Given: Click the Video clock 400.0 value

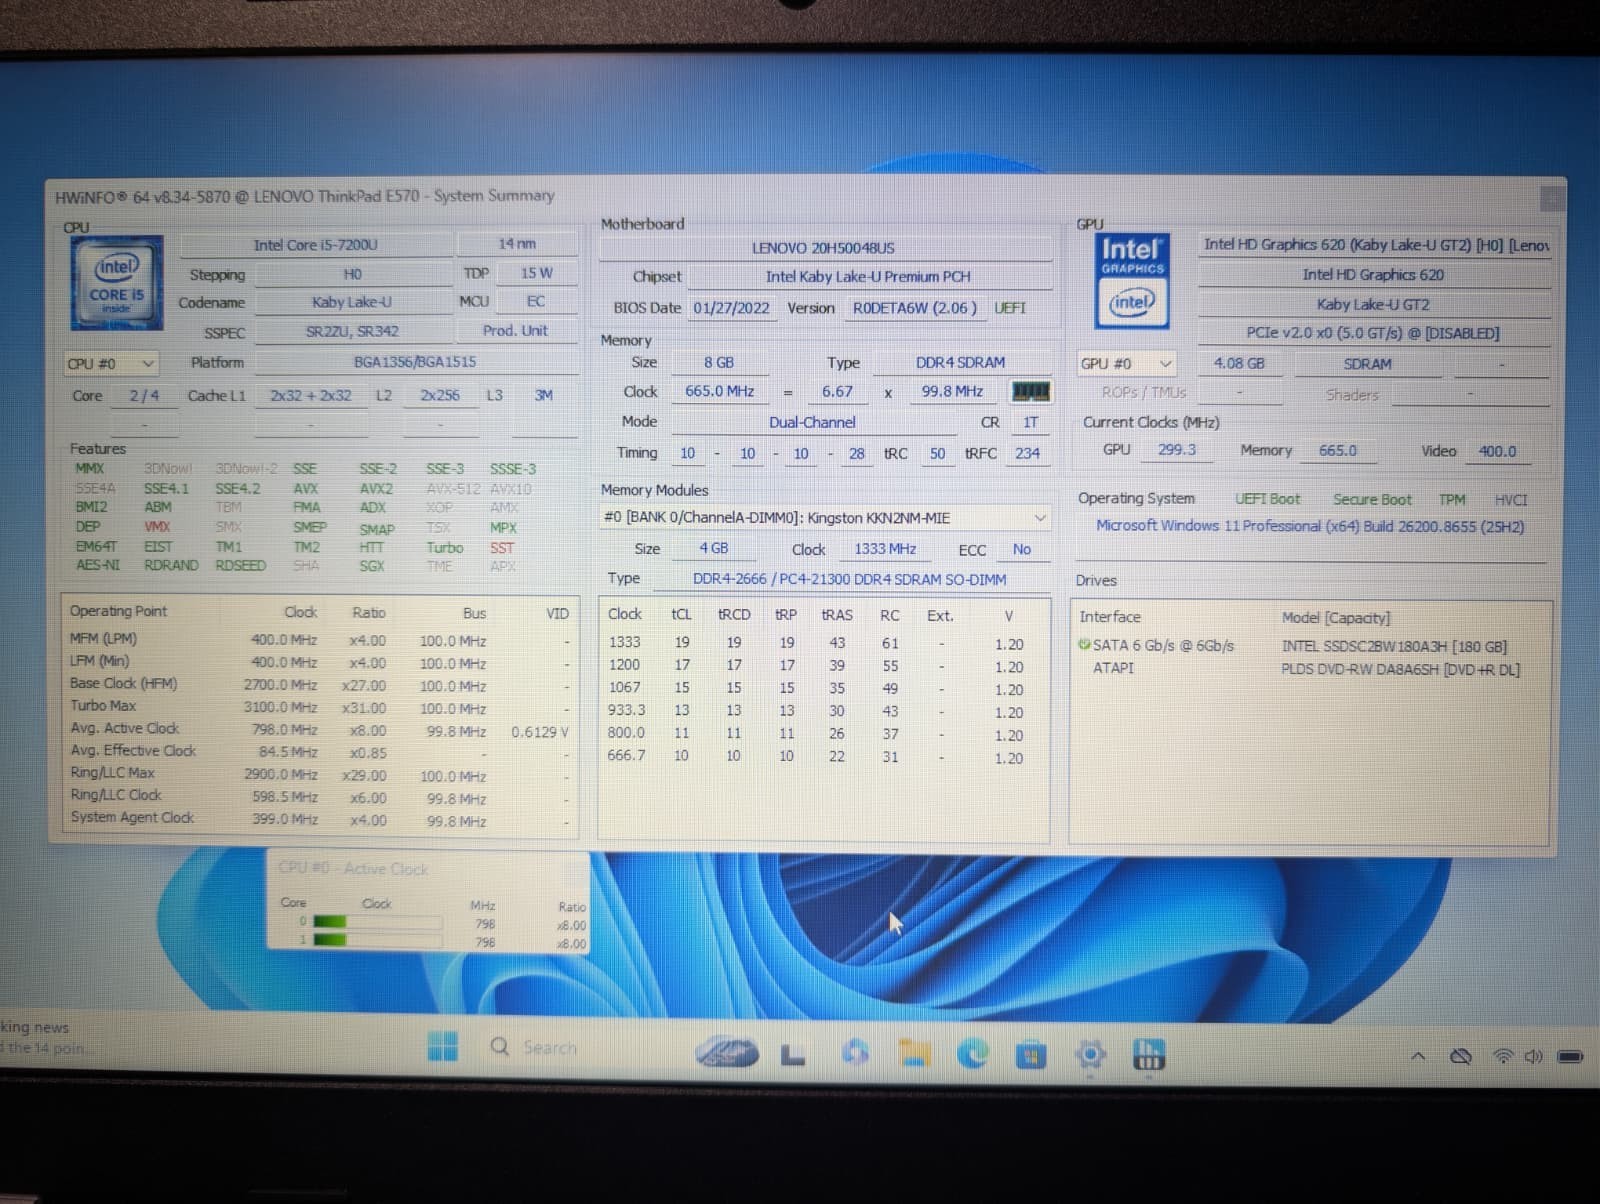Looking at the screenshot, I should coord(1497,451).
